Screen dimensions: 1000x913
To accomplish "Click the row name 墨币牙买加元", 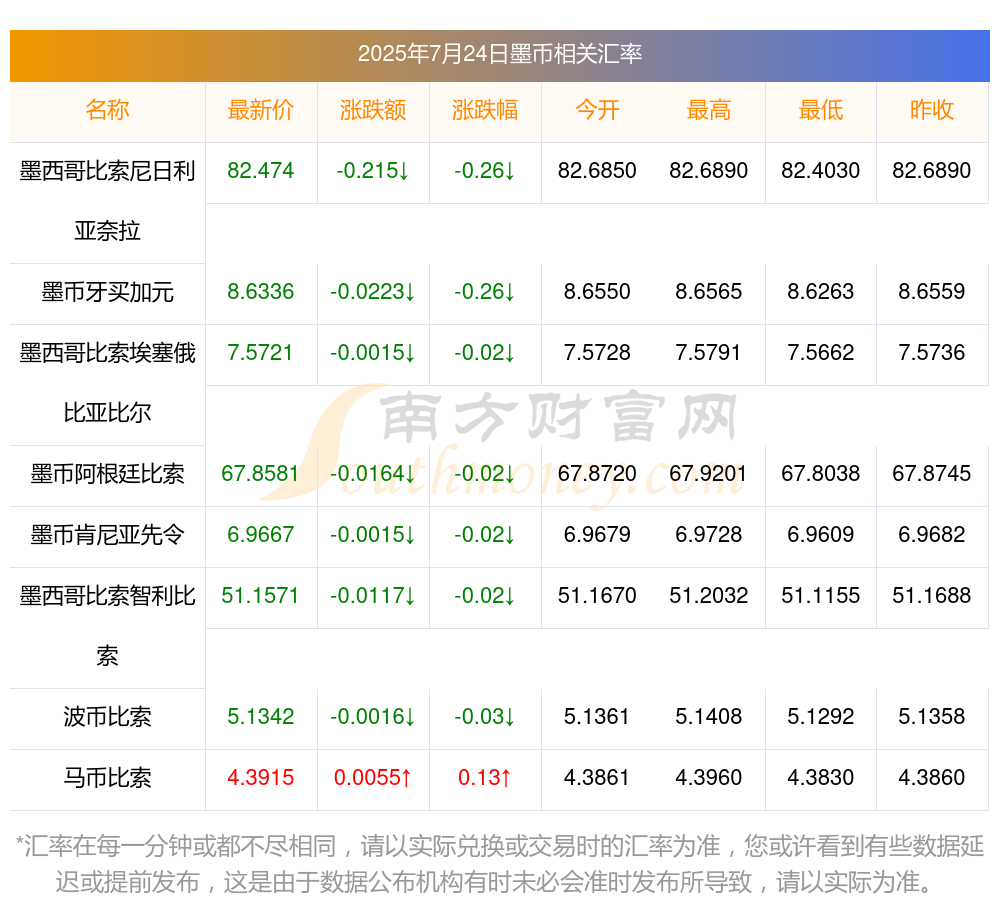I will point(107,292).
